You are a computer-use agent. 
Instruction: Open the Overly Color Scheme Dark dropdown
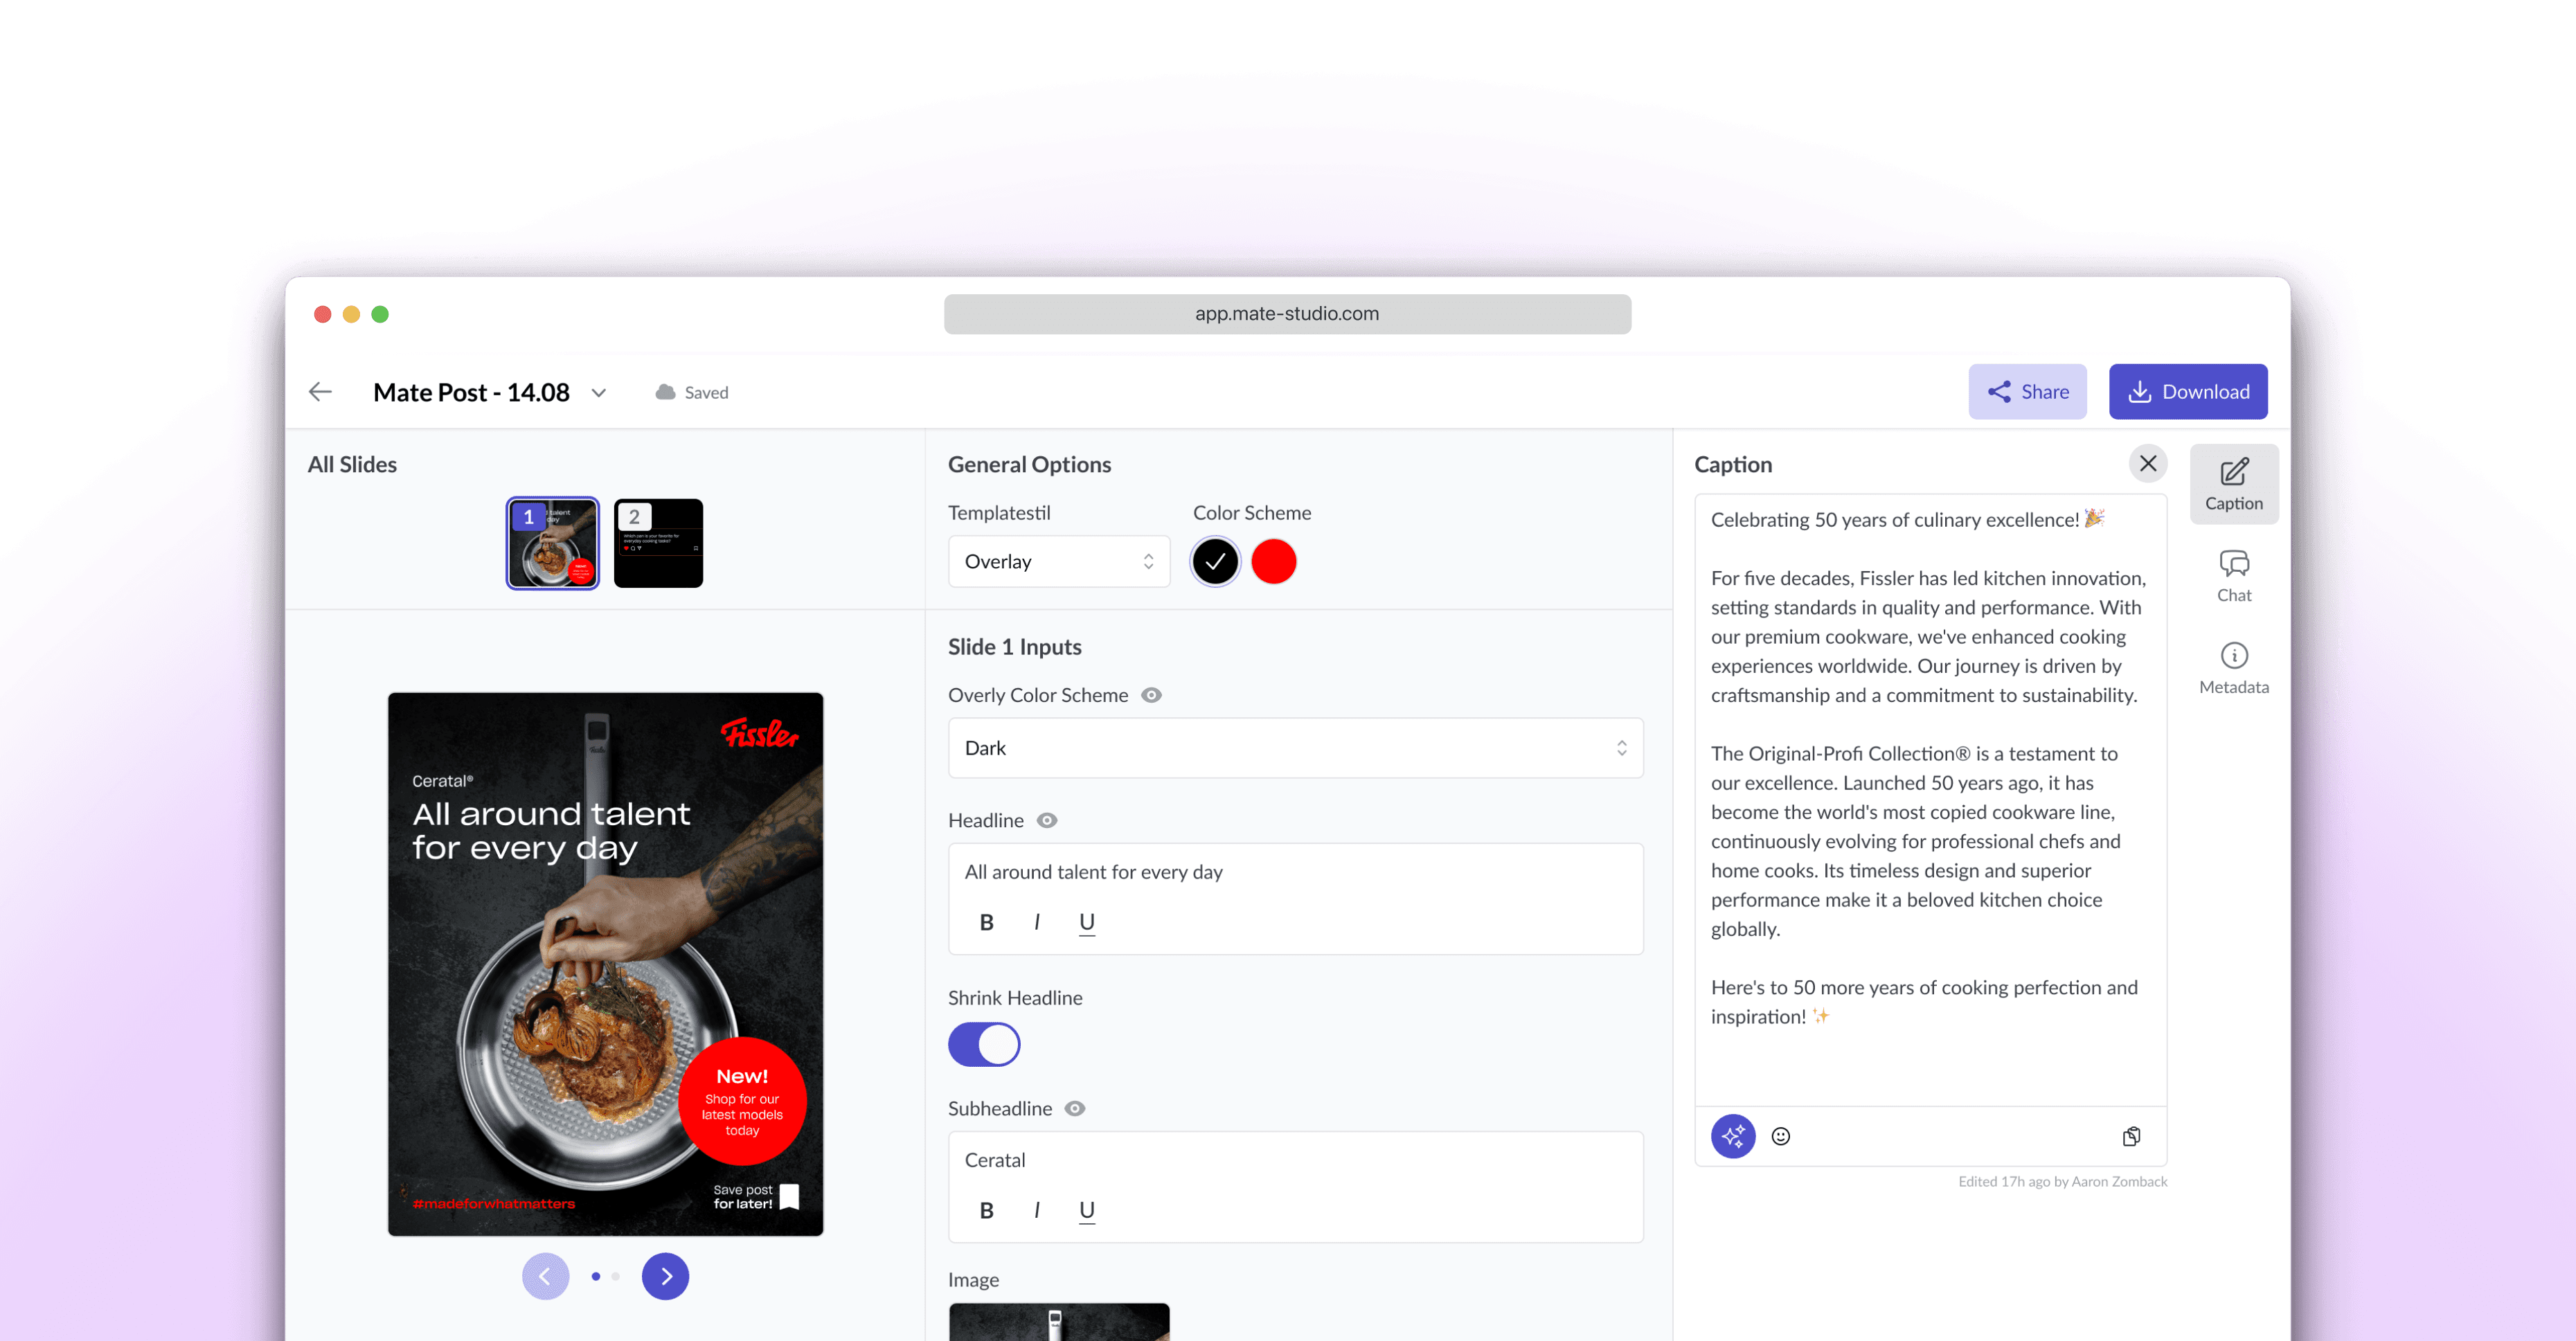point(1295,748)
